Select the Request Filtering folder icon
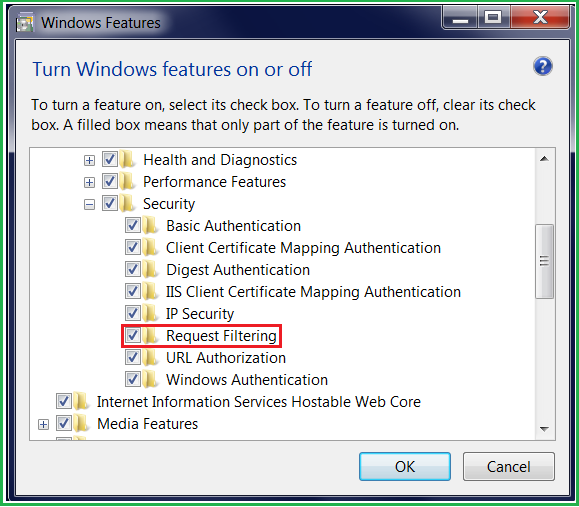The width and height of the screenshot is (579, 507). click(151, 336)
